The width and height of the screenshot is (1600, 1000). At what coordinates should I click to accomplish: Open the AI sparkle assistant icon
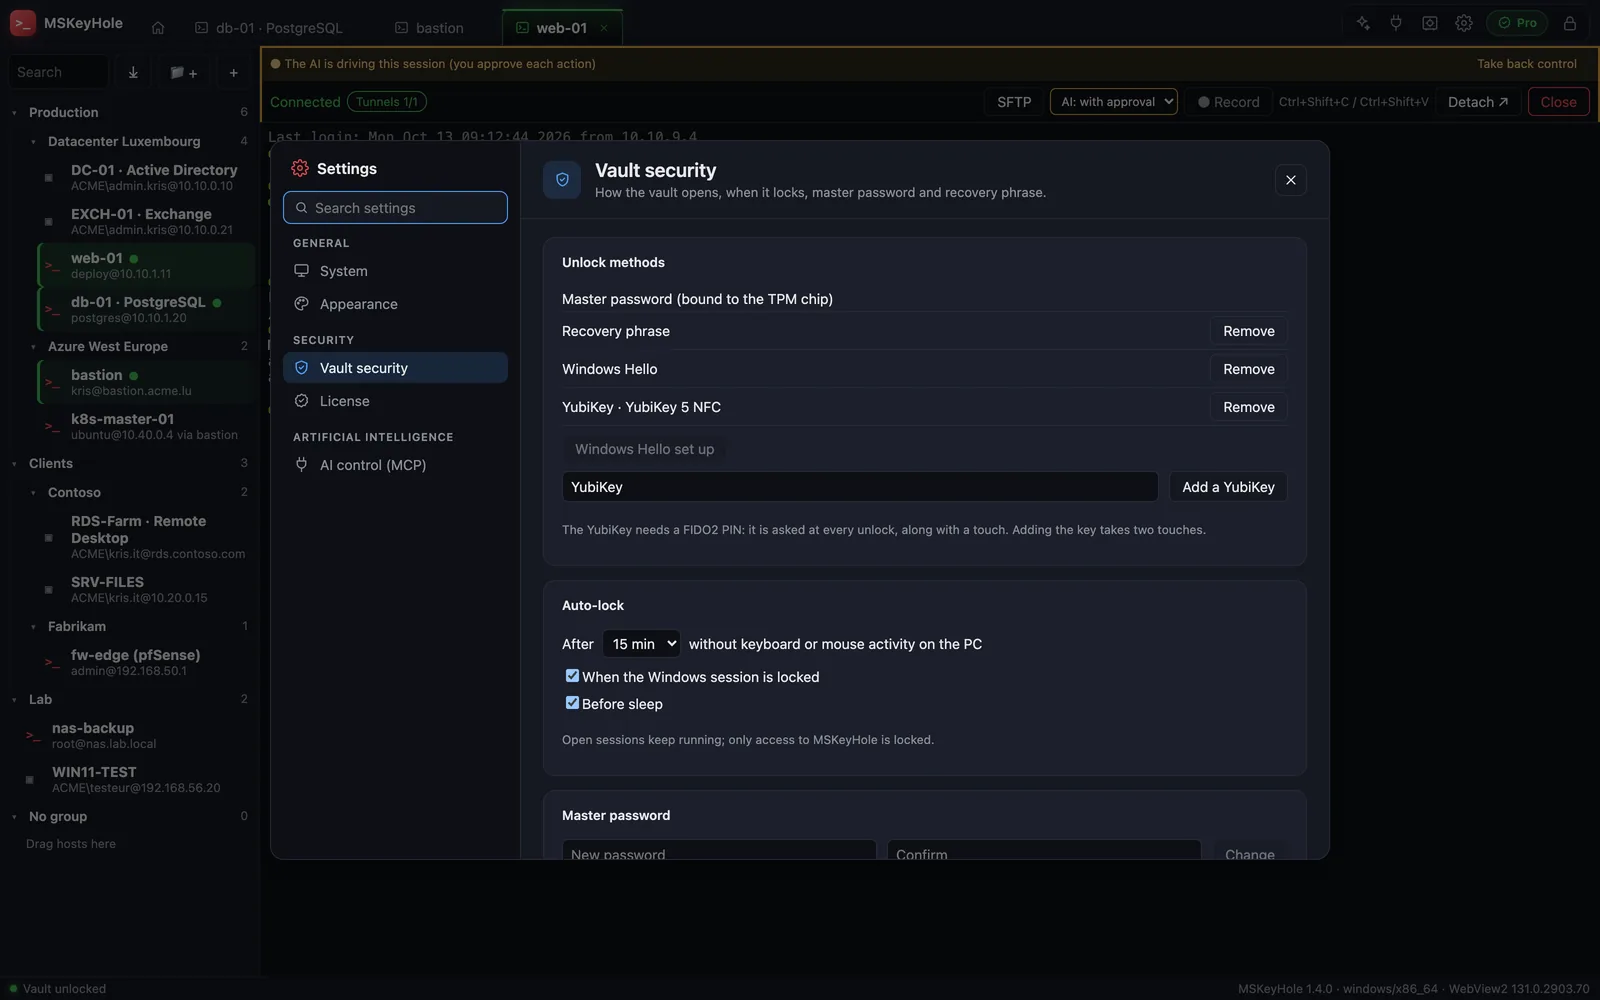(x=1363, y=23)
